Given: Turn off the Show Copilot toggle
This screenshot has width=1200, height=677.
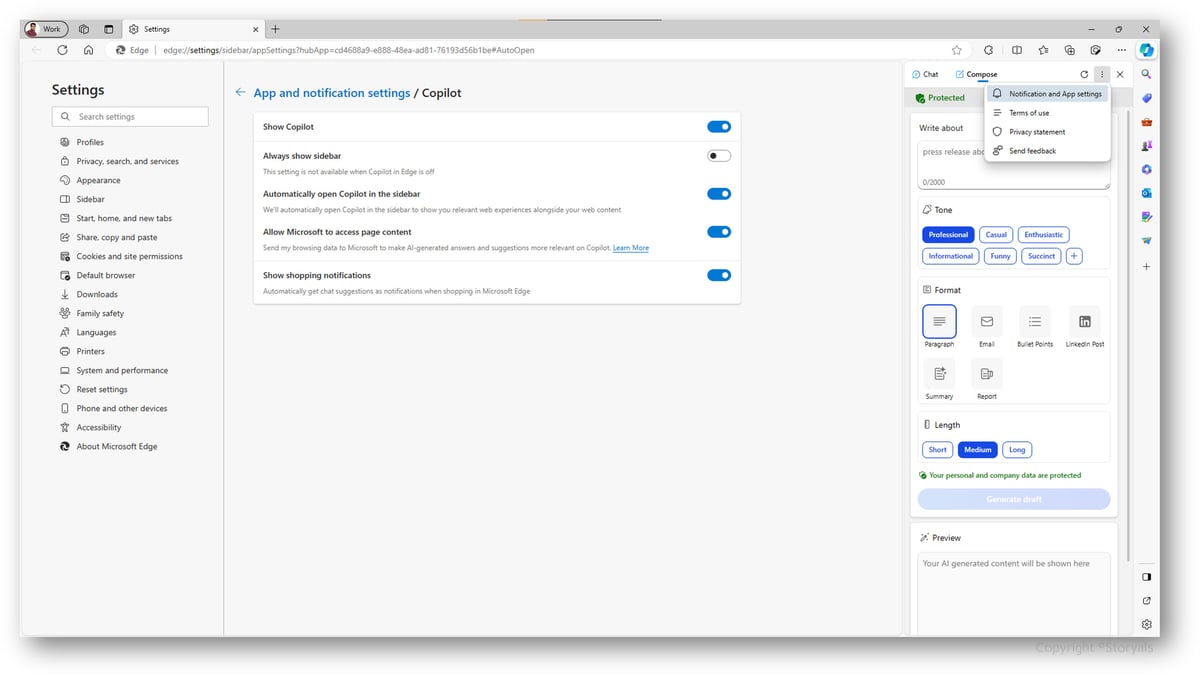Looking at the screenshot, I should coord(719,127).
